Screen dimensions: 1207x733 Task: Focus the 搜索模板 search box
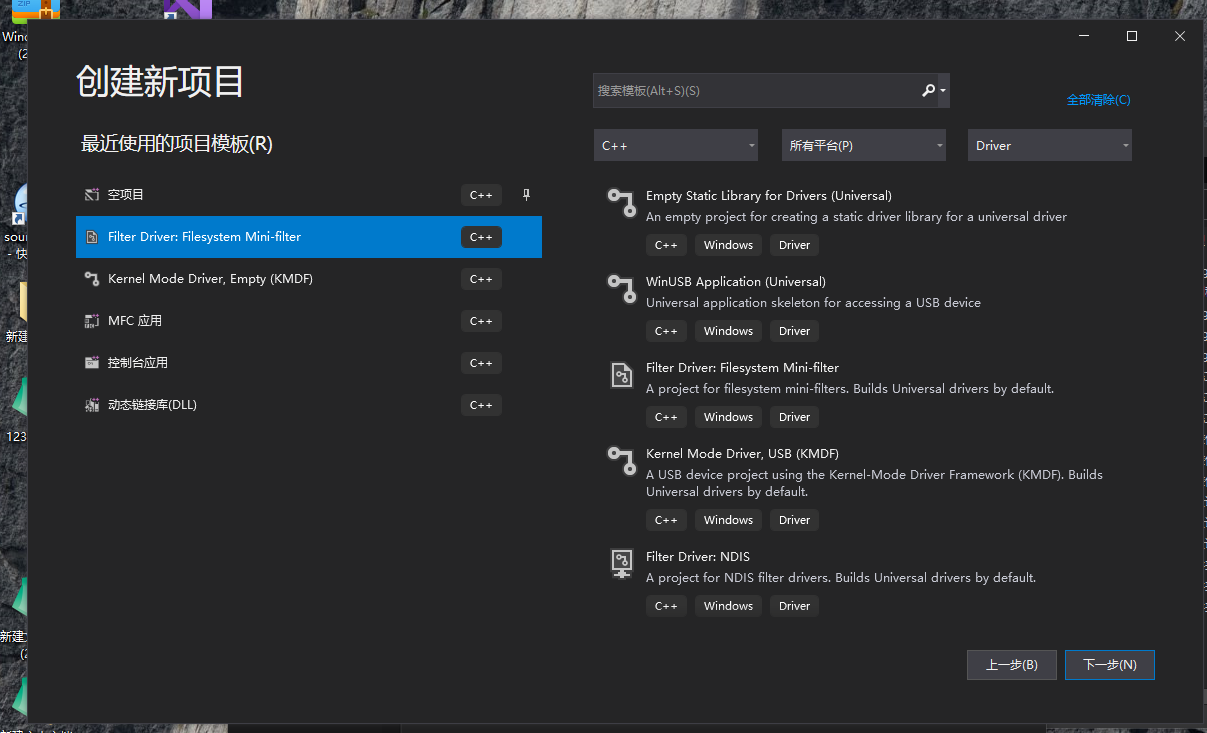pos(755,91)
